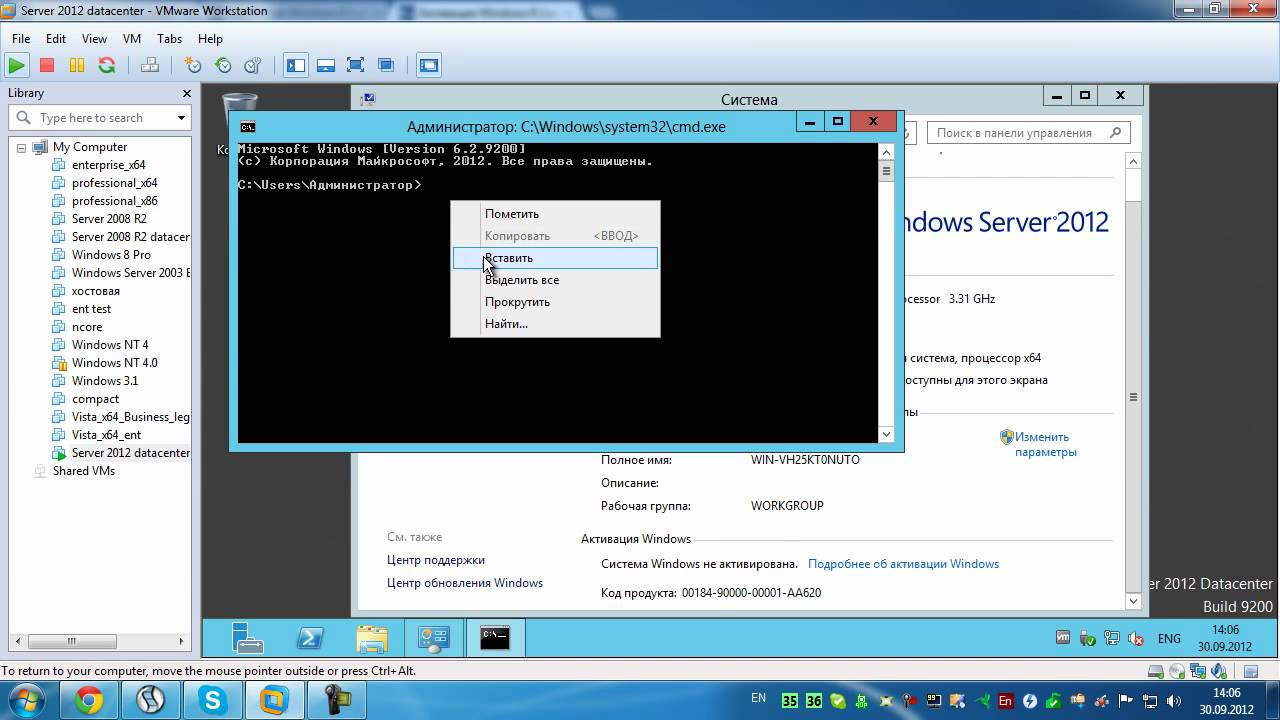1280x720 pixels.
Task: Choose Пометить in the context menu
Action: 555,214
